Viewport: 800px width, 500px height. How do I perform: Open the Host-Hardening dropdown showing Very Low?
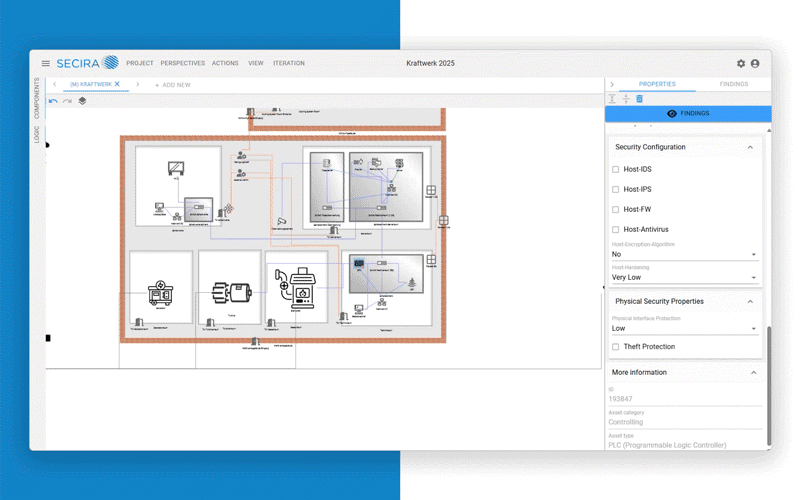684,277
